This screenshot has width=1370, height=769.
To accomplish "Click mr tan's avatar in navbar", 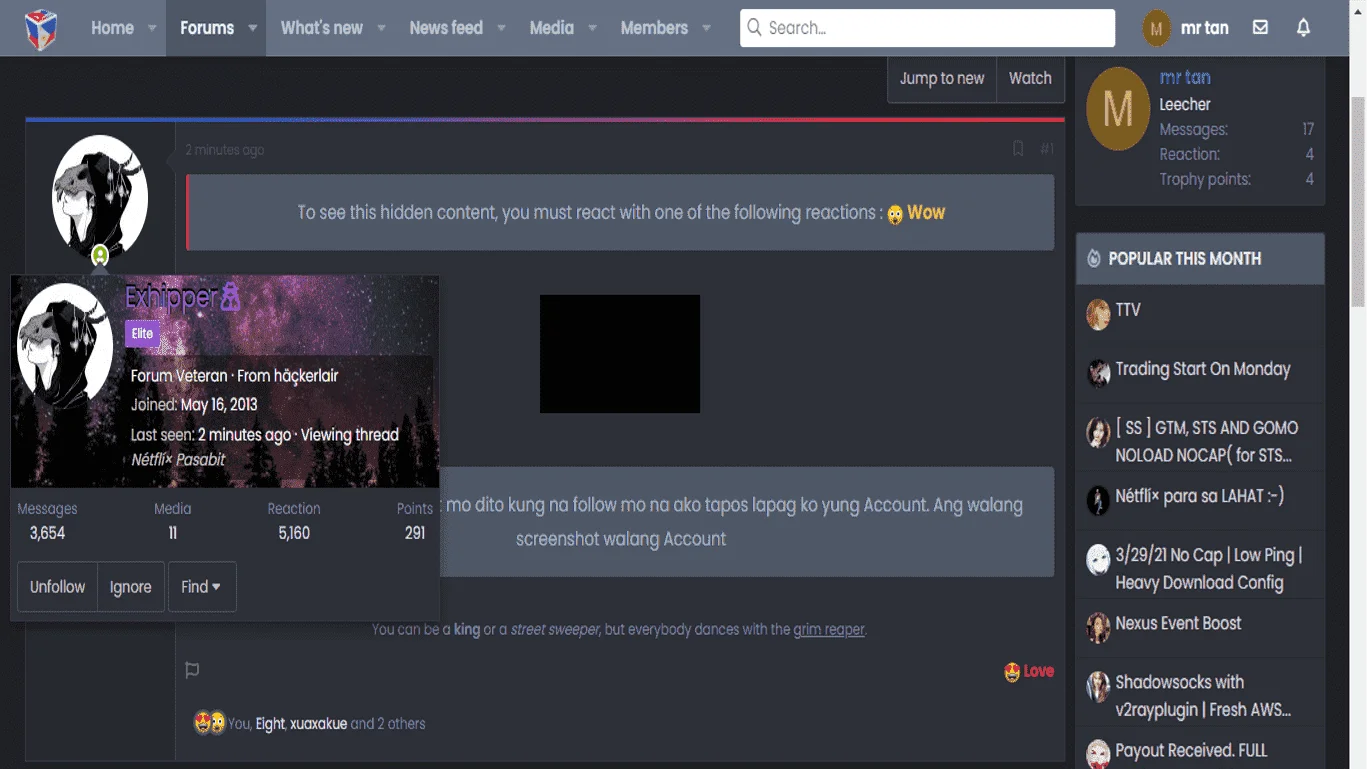I will click(1157, 28).
